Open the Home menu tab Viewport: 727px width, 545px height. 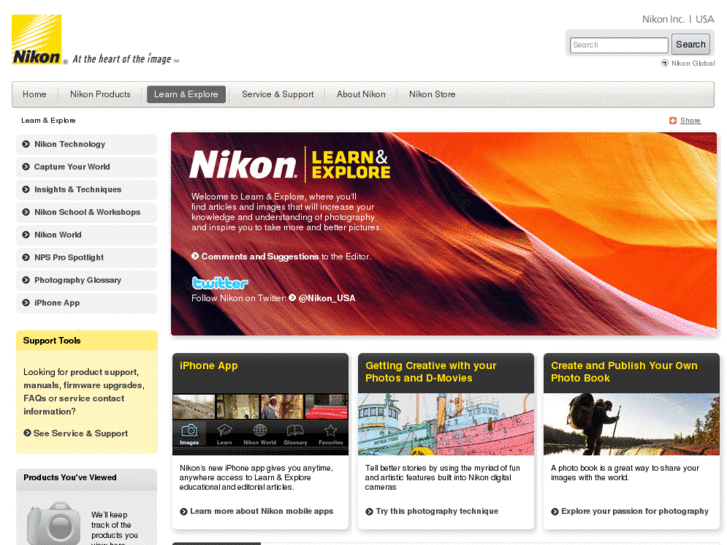(x=34, y=94)
